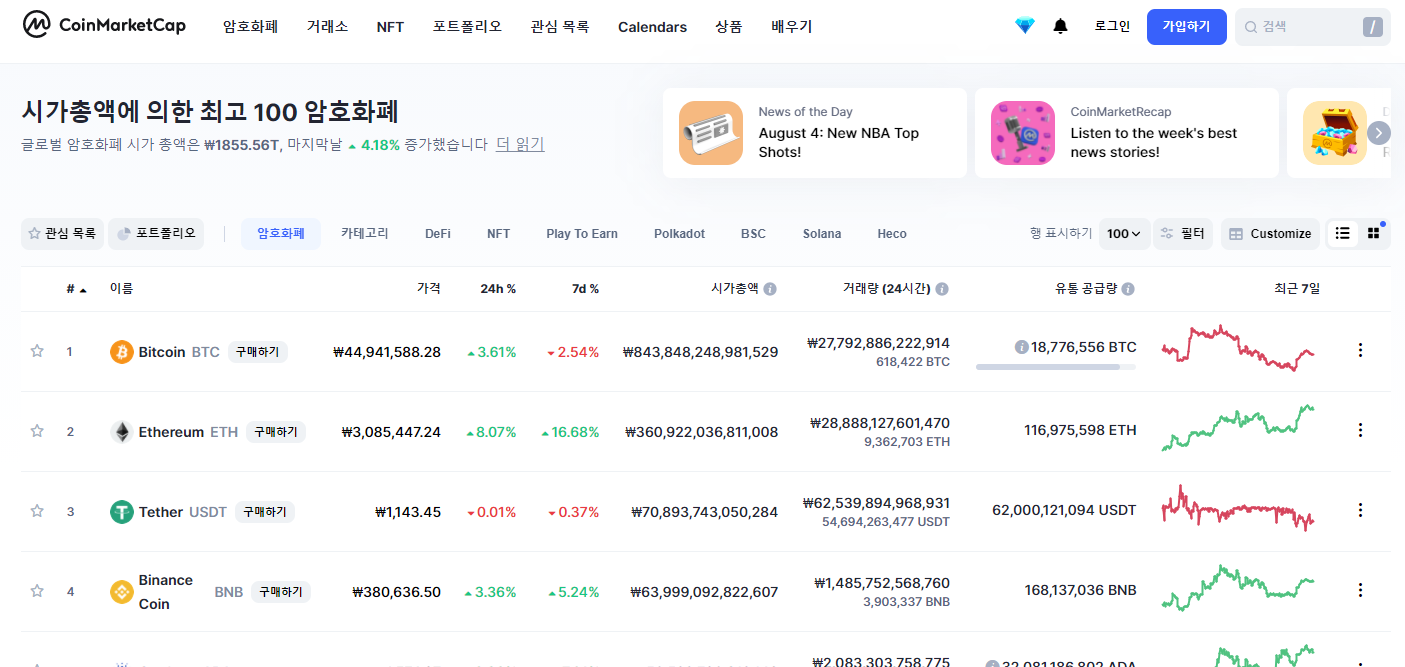1405x667 pixels.
Task: Show next news carousel card
Action: click(x=1379, y=133)
